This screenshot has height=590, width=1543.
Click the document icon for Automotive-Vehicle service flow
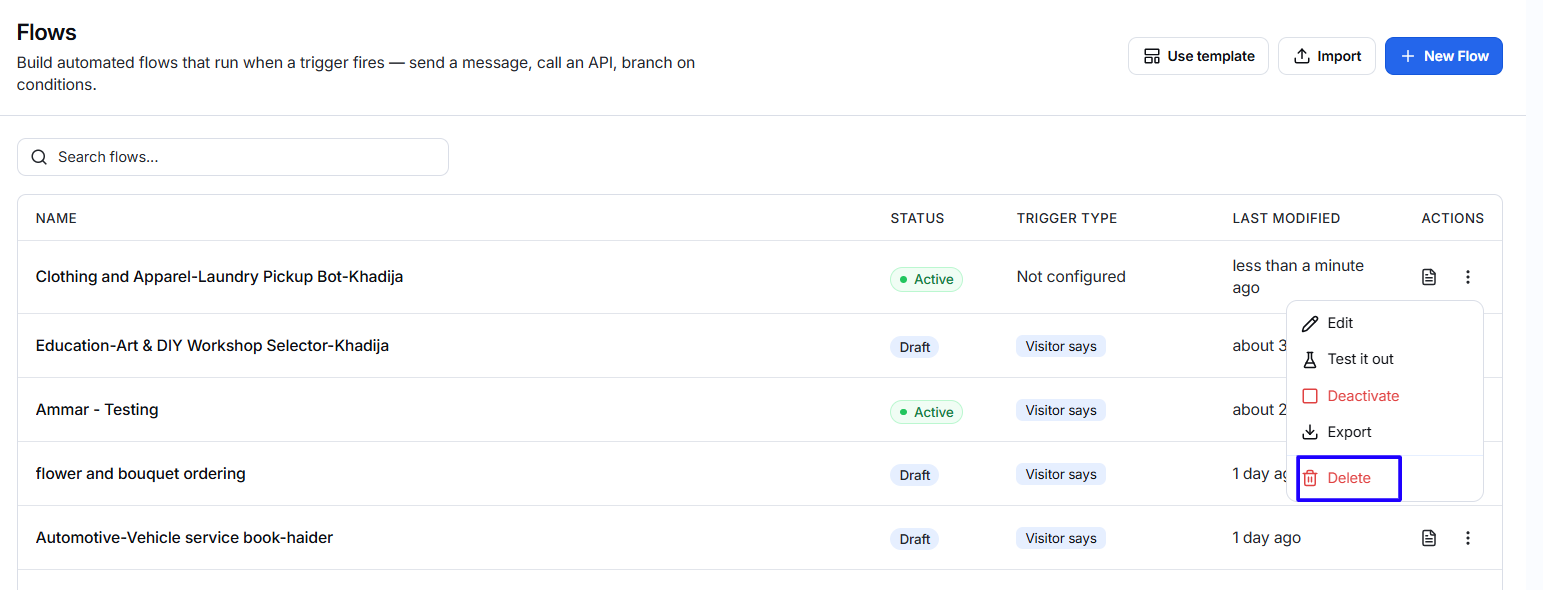1429,538
